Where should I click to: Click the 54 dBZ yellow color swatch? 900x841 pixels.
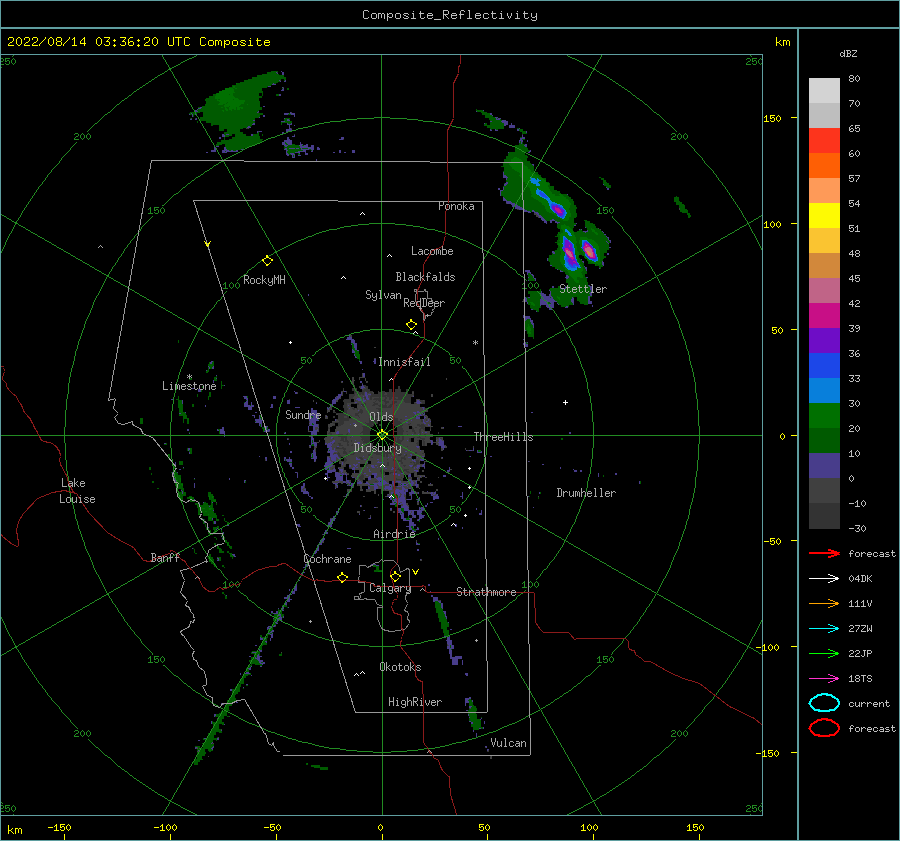824,215
